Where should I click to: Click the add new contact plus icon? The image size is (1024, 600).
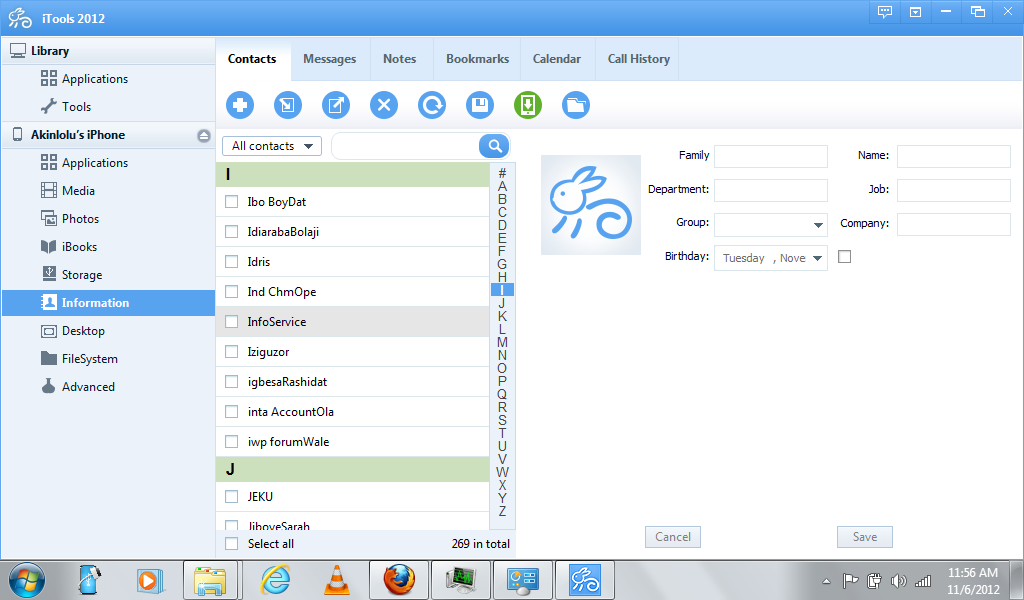click(x=240, y=105)
